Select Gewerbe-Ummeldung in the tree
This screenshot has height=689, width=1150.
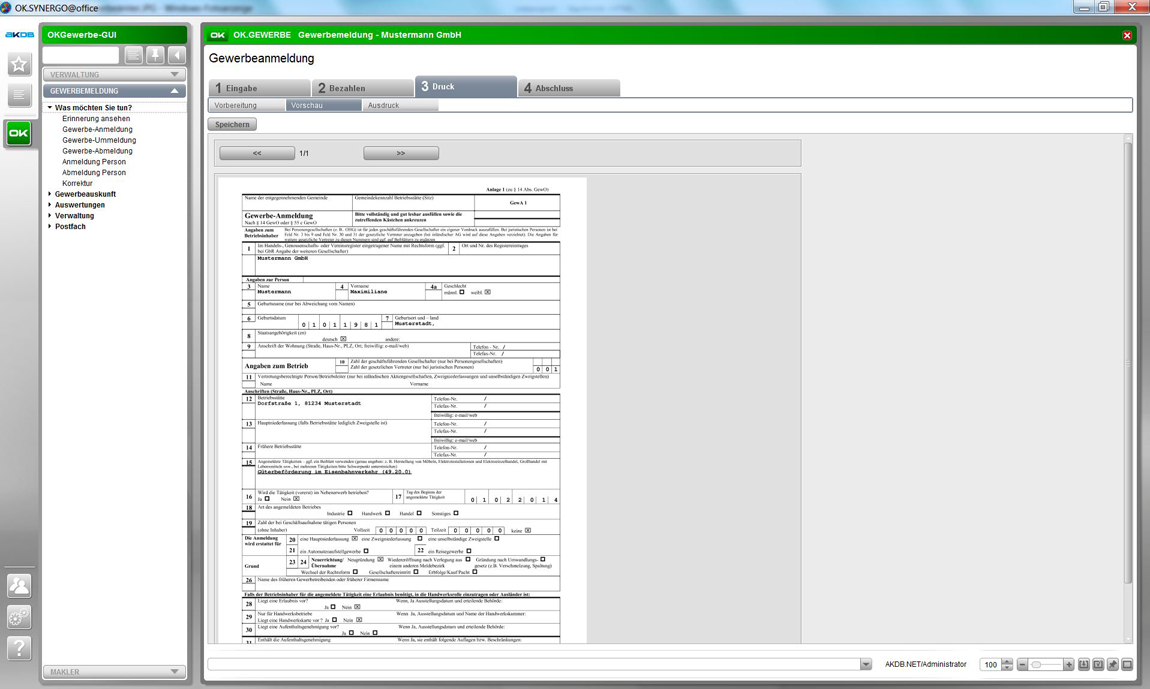(99, 140)
